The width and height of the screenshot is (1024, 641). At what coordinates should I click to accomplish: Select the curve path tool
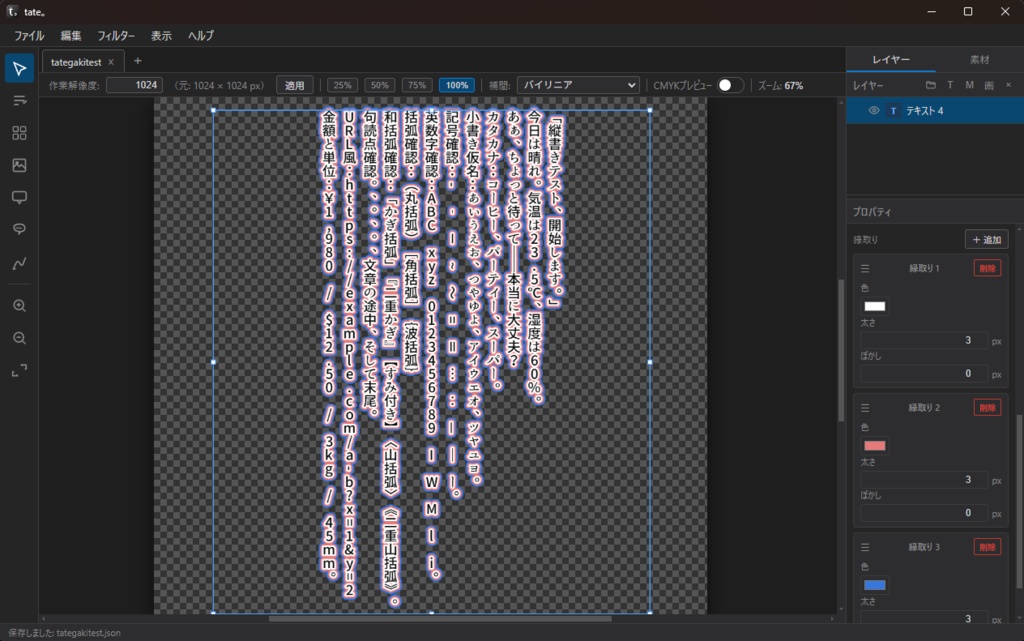19,263
